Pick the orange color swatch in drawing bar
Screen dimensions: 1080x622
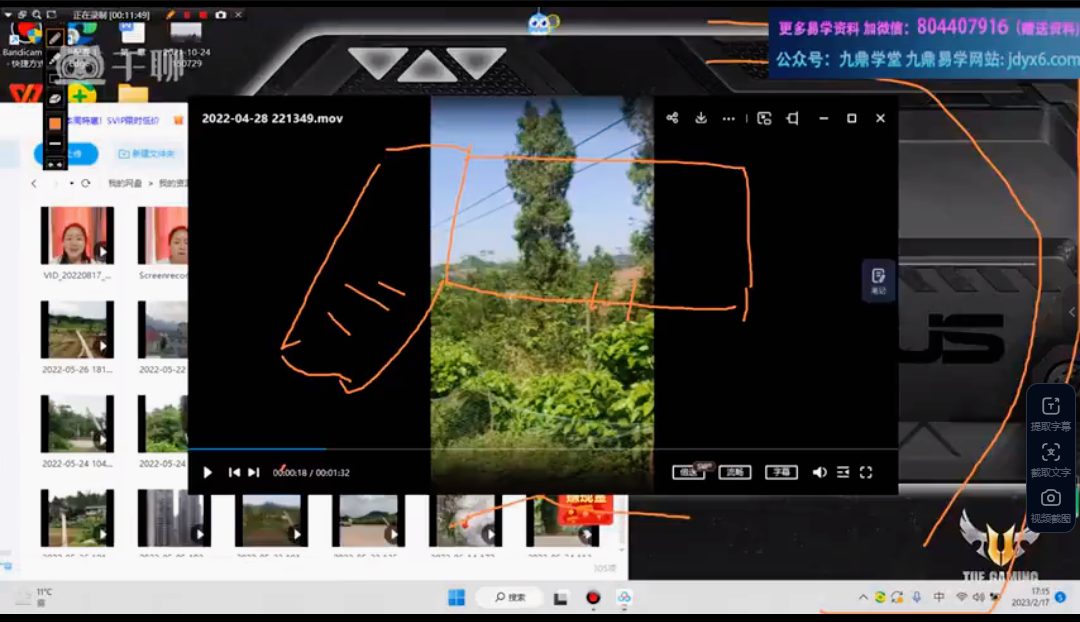tap(56, 123)
